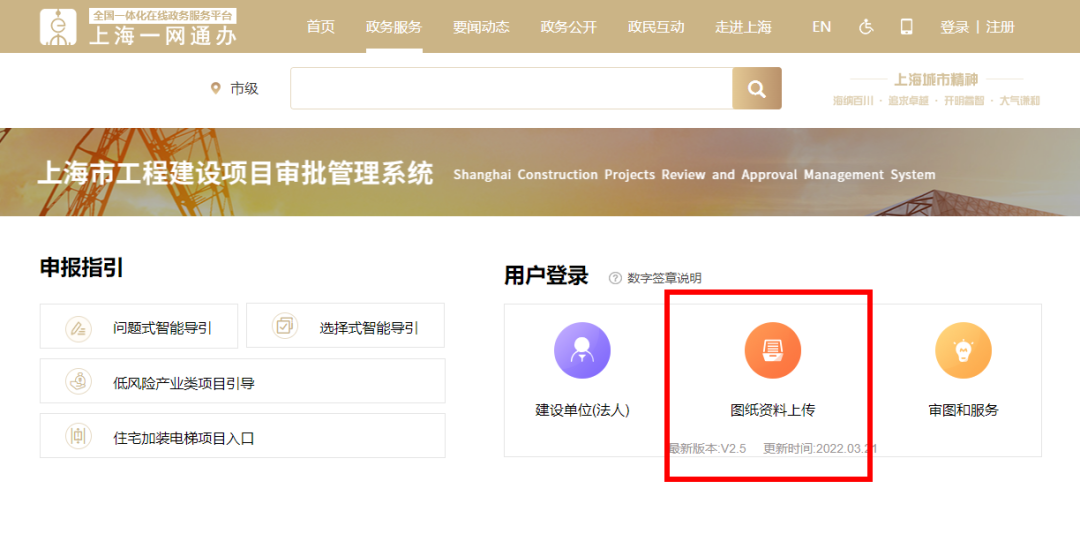Click the 登录 link
Screen dimensions: 1080x537
(x=955, y=28)
